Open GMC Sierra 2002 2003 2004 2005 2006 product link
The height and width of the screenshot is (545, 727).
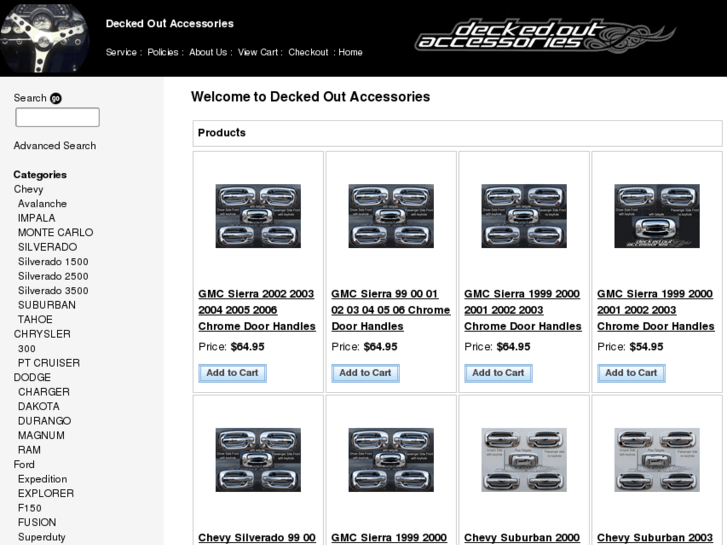pos(257,310)
